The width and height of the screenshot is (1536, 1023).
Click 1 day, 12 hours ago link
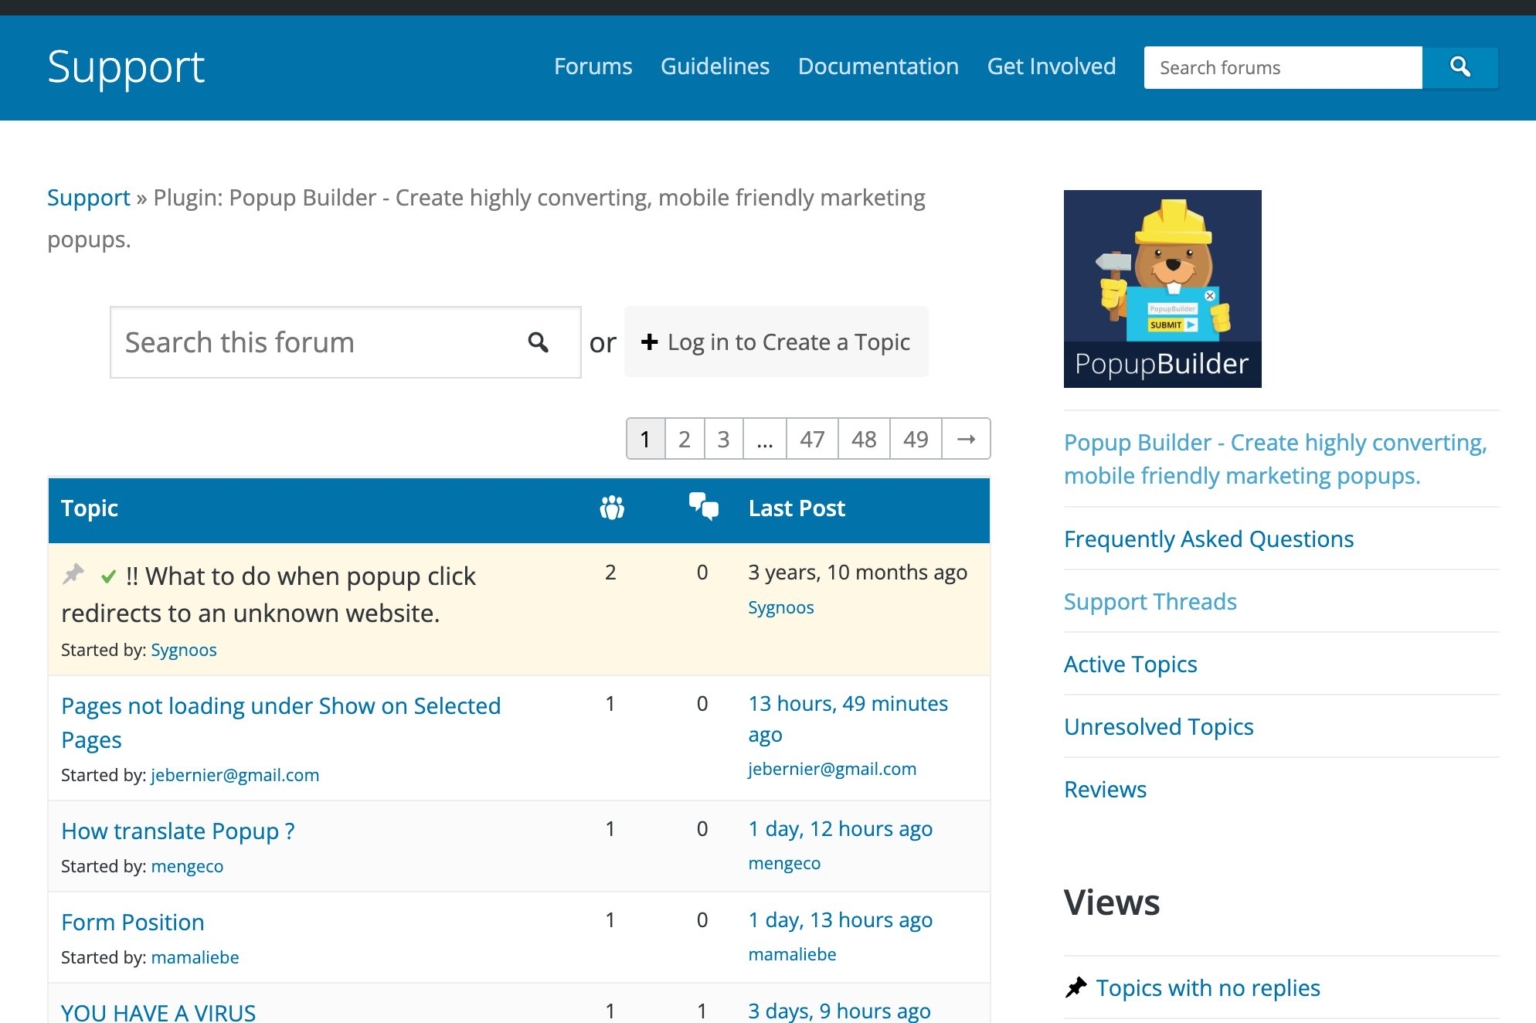(x=840, y=829)
